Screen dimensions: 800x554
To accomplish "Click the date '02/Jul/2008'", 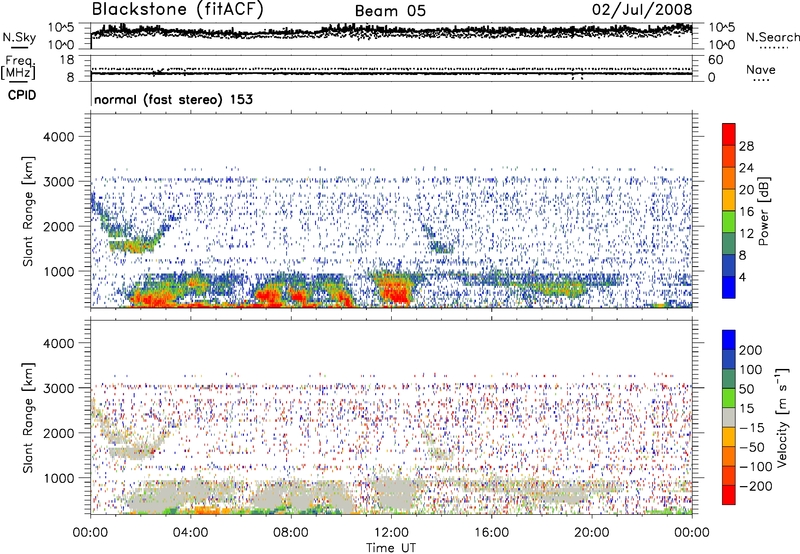I will pos(642,10).
